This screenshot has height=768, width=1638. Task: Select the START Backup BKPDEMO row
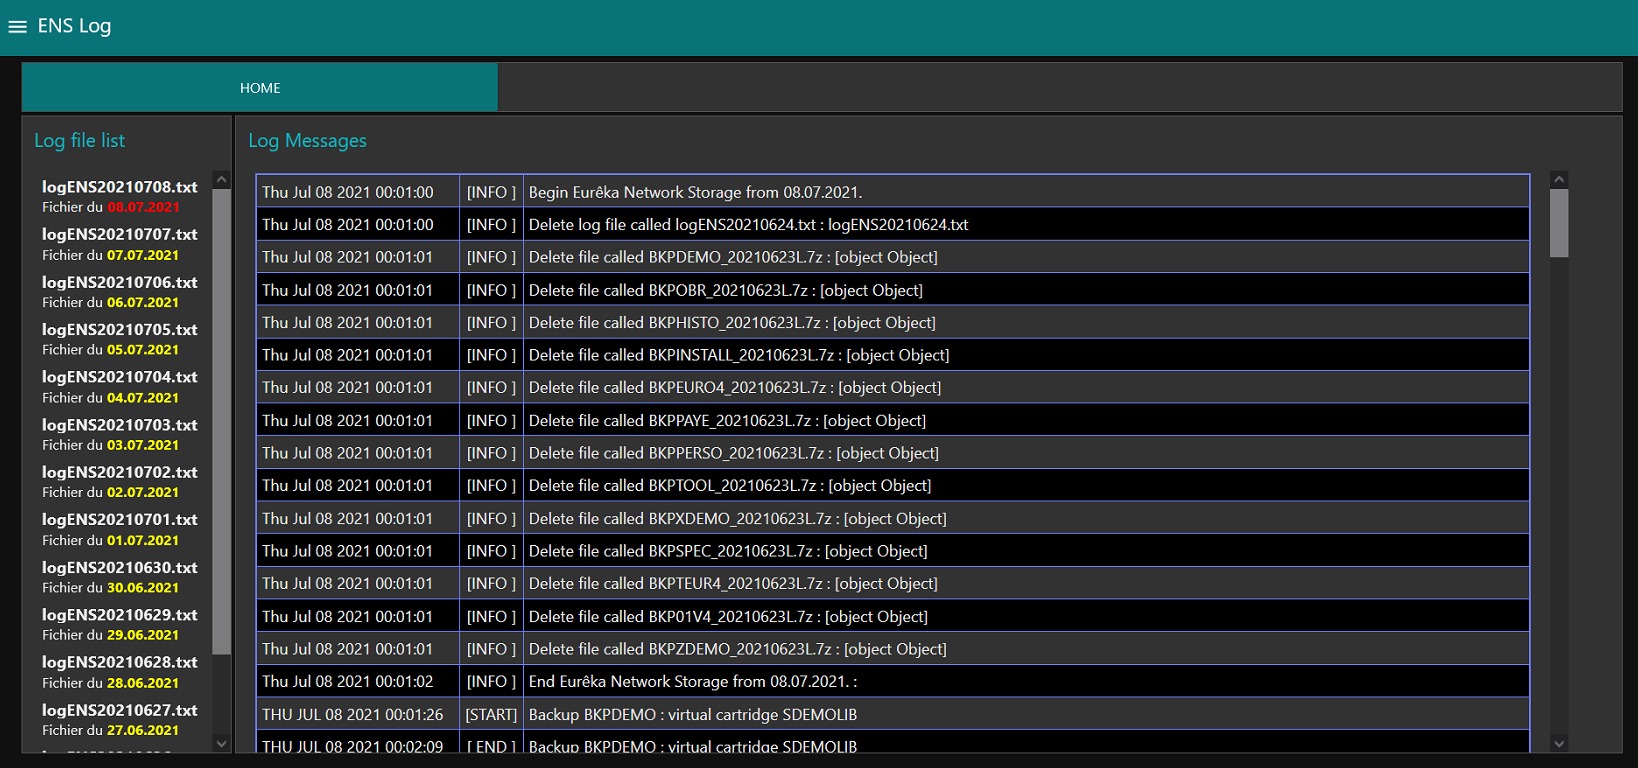coord(892,715)
